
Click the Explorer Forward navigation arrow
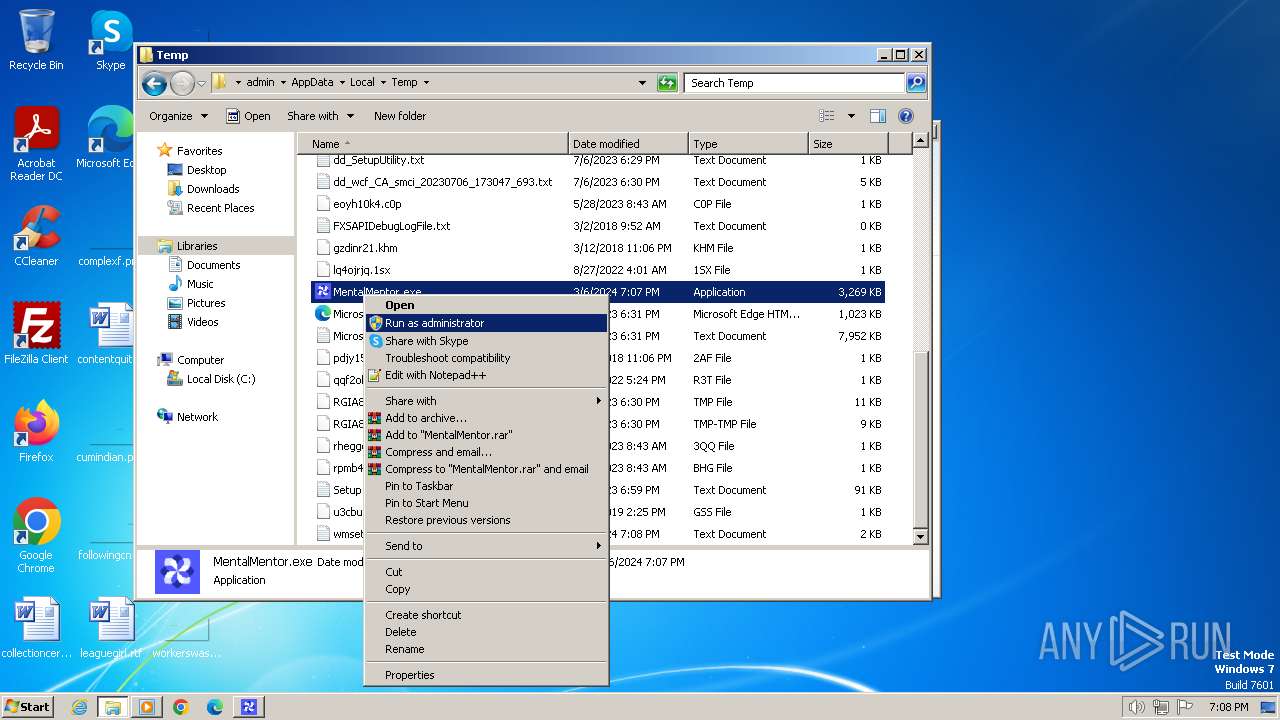182,83
